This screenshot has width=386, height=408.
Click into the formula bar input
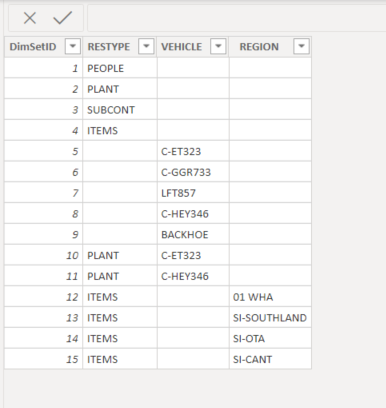(237, 18)
